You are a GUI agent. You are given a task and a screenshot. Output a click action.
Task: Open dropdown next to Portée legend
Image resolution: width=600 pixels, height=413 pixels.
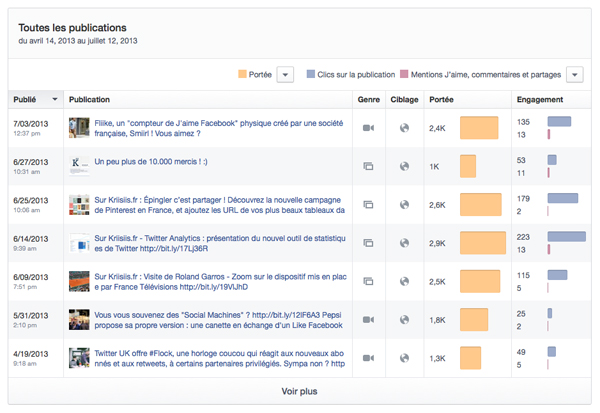(284, 75)
